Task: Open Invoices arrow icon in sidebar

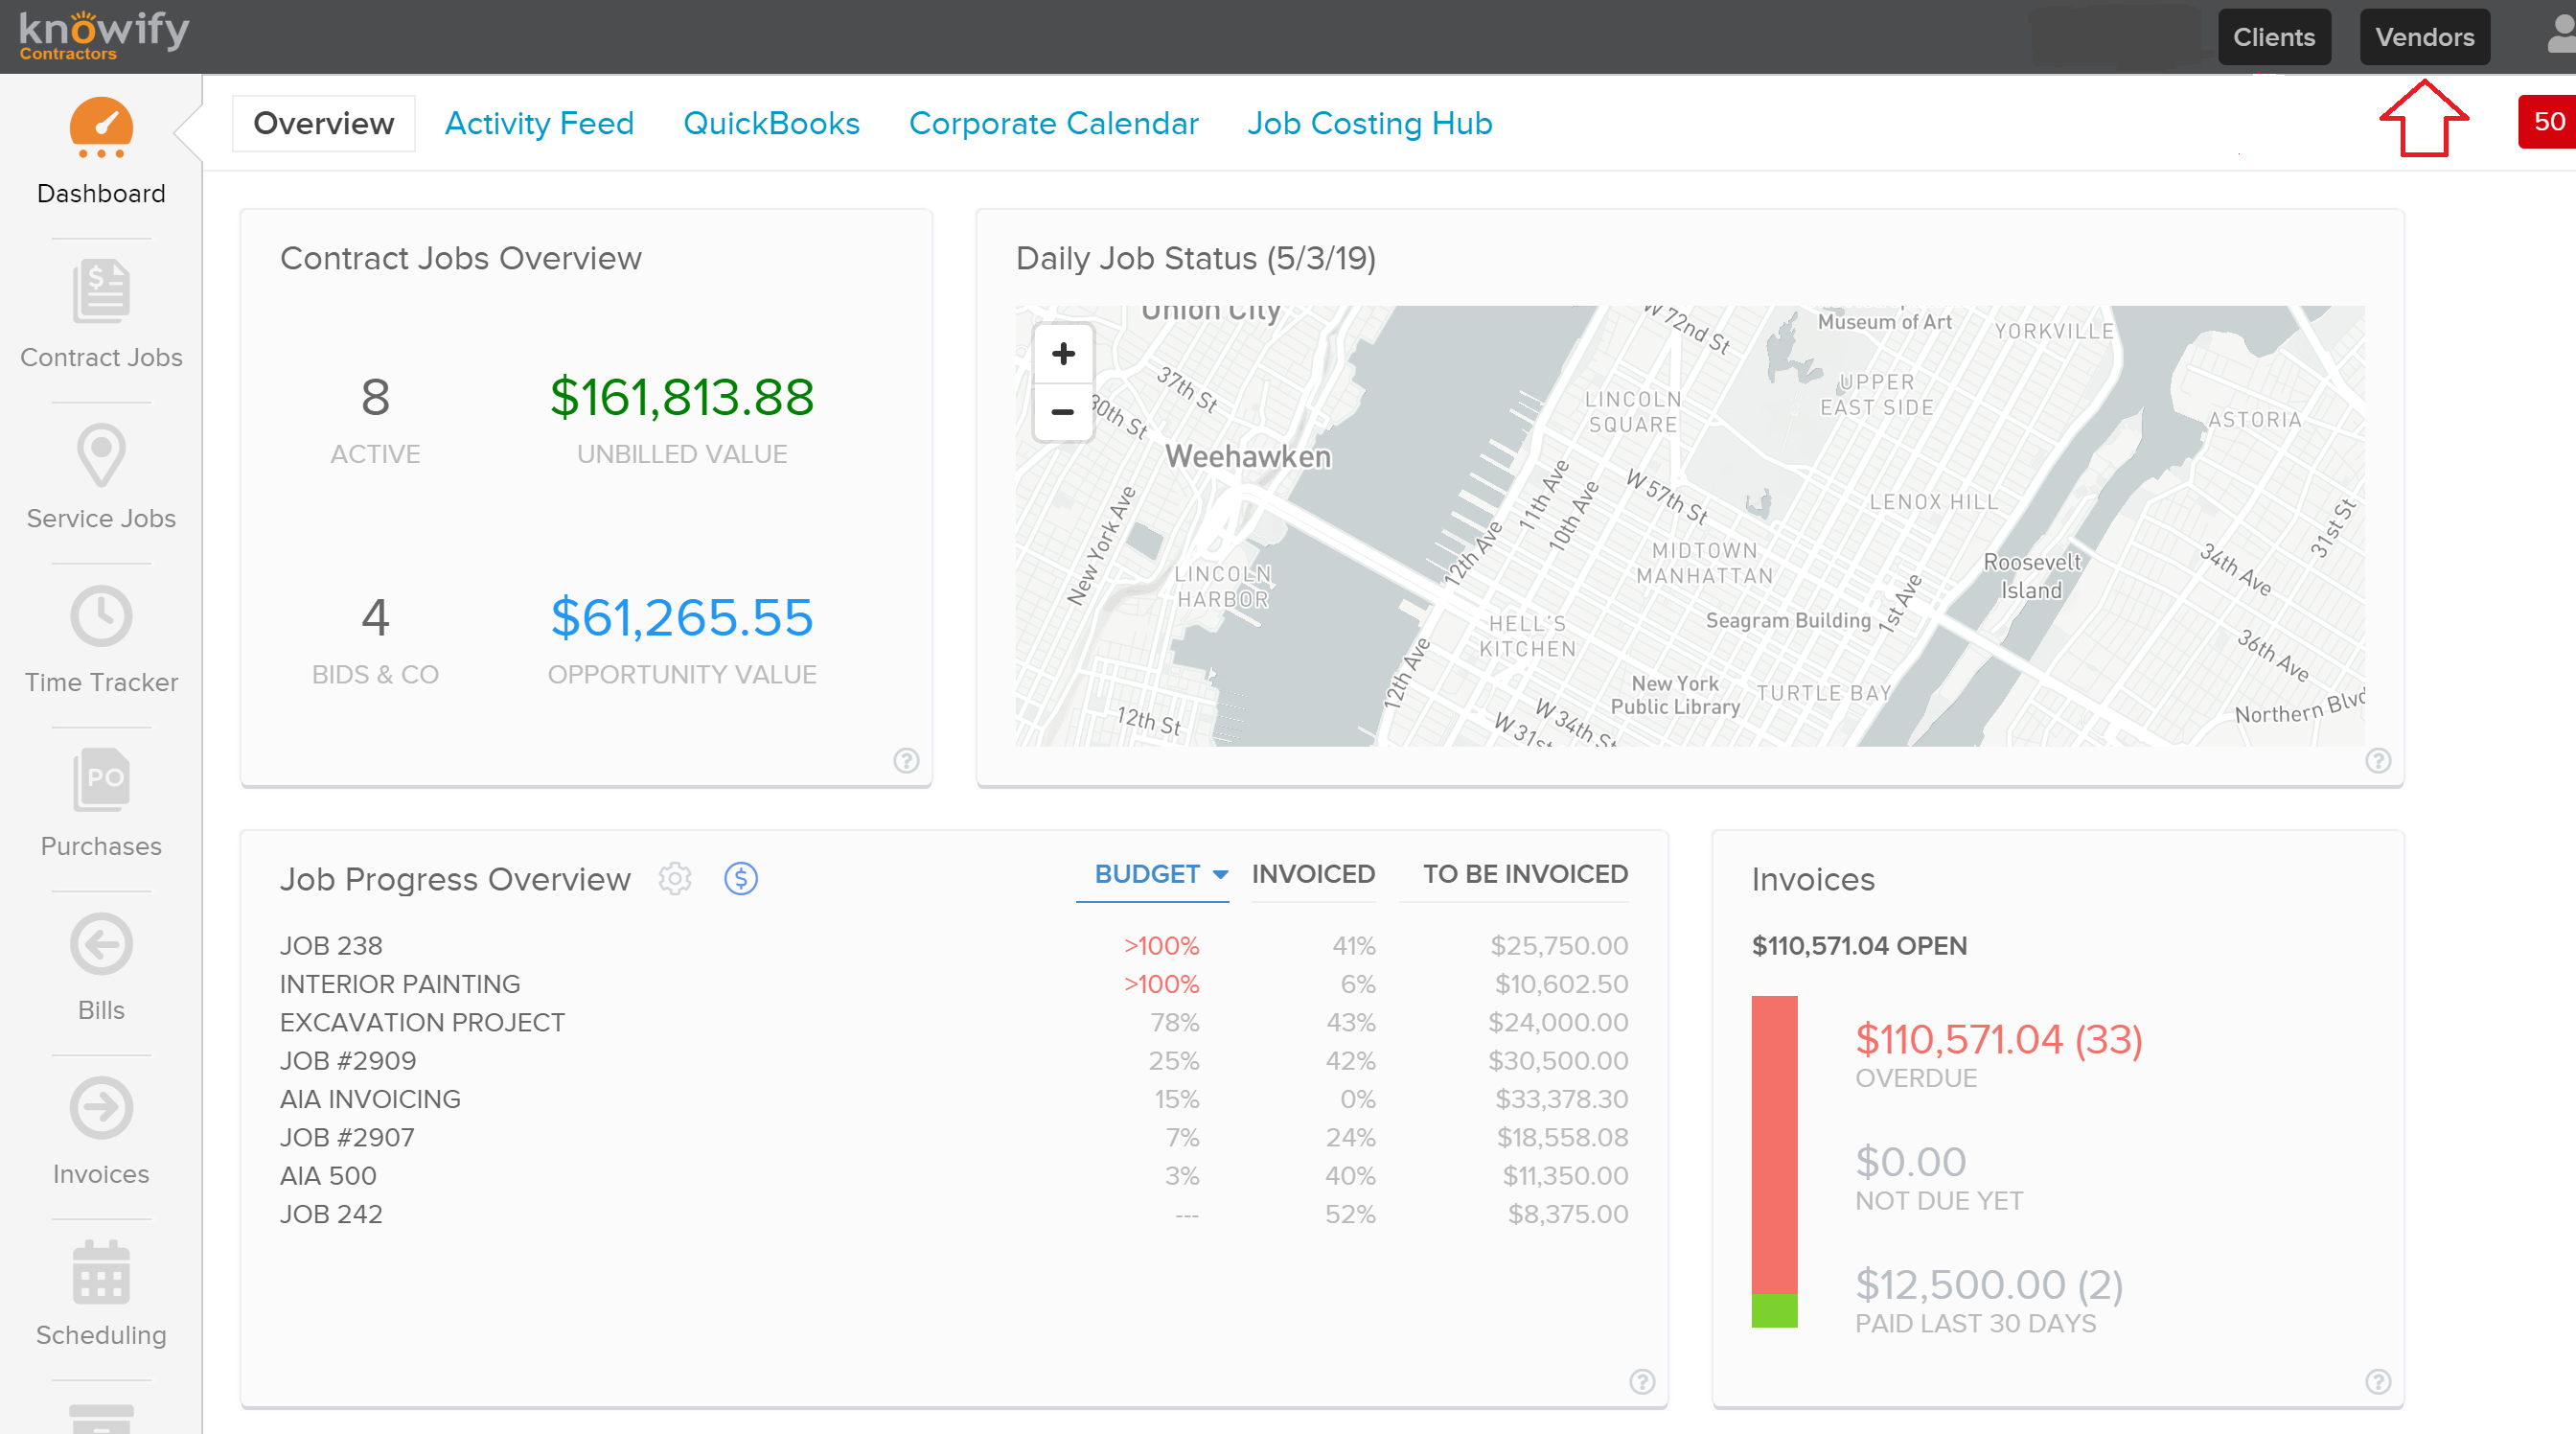Action: 101,1108
